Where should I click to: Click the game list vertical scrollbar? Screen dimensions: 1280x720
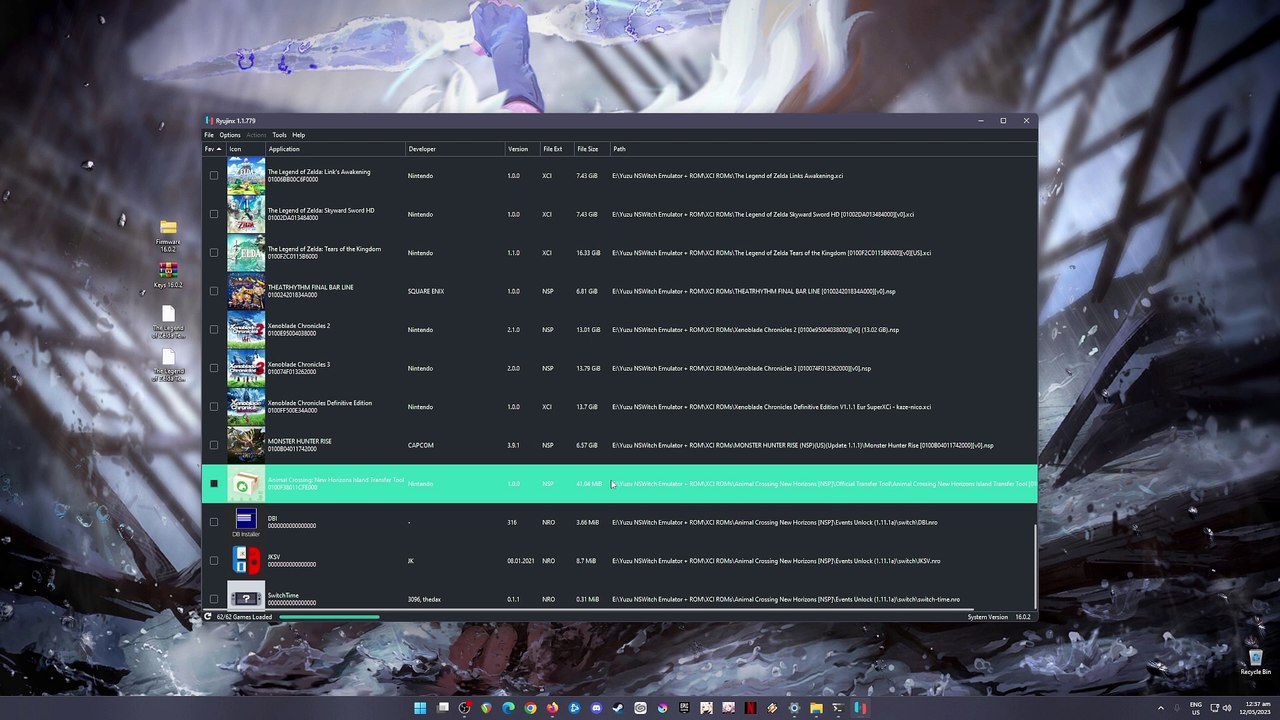click(1035, 565)
